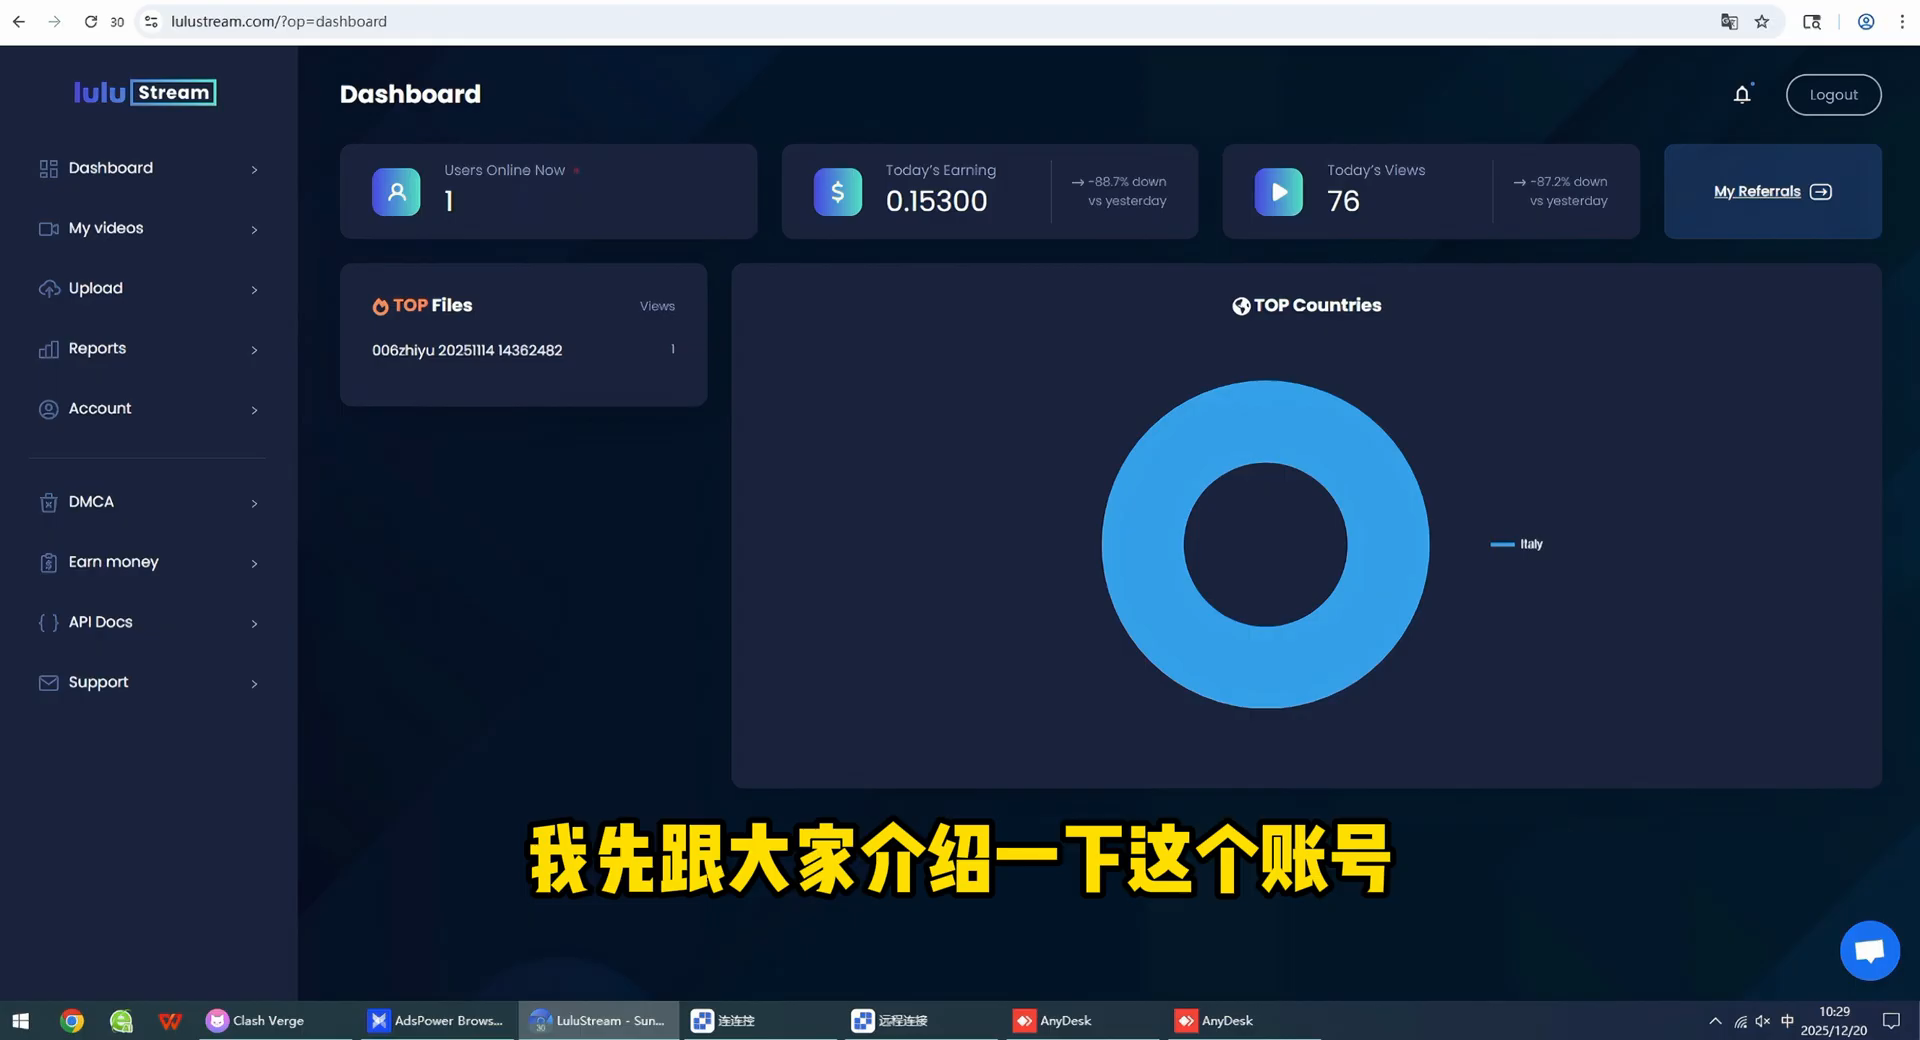
Task: Click the LuluStream logo
Action: (145, 93)
